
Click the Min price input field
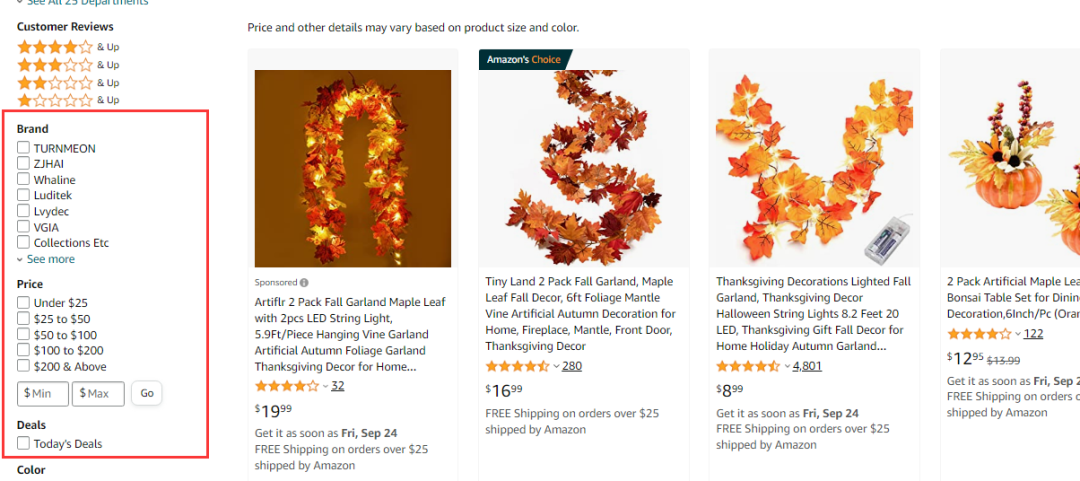click(x=43, y=394)
